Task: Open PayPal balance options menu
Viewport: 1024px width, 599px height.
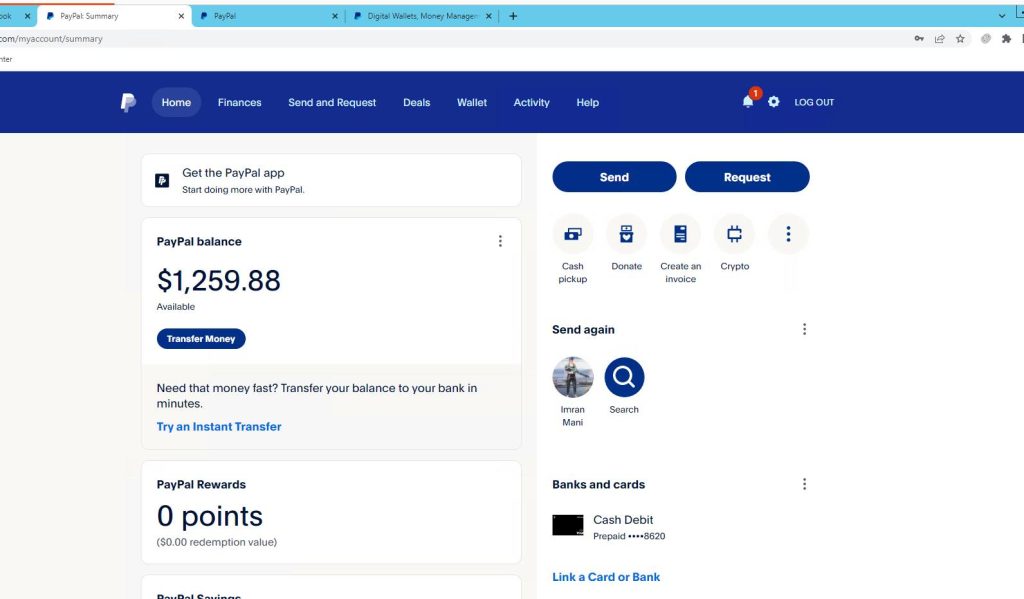Action: point(500,241)
